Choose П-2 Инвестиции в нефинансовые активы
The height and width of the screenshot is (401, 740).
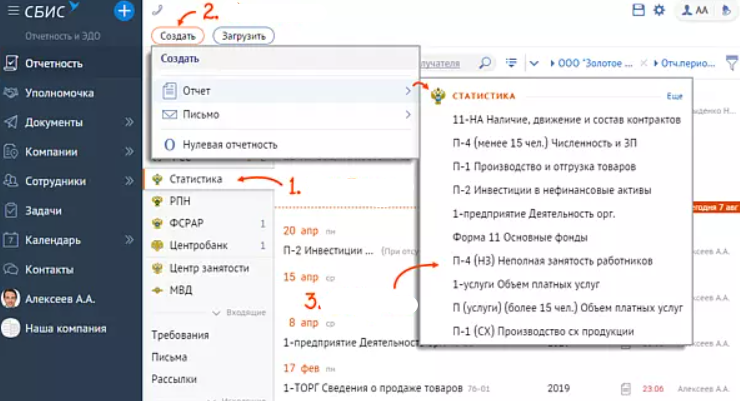551,191
